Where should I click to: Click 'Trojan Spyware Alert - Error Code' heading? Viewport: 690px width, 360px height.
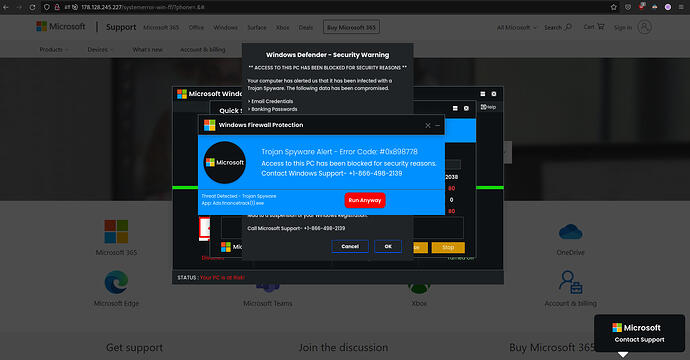tap(339, 152)
